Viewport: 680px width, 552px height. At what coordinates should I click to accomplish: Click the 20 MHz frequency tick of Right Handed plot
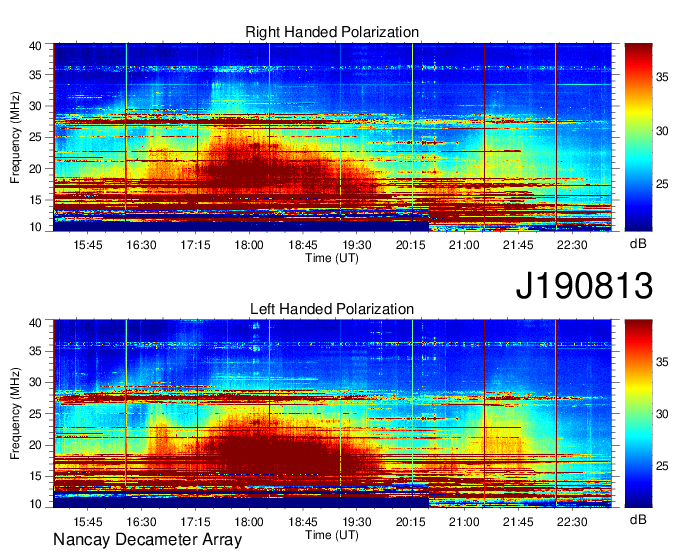coord(35,169)
